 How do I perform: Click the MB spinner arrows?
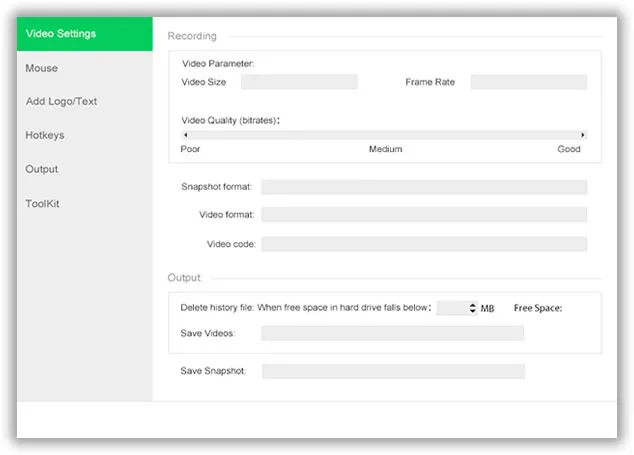click(x=473, y=308)
